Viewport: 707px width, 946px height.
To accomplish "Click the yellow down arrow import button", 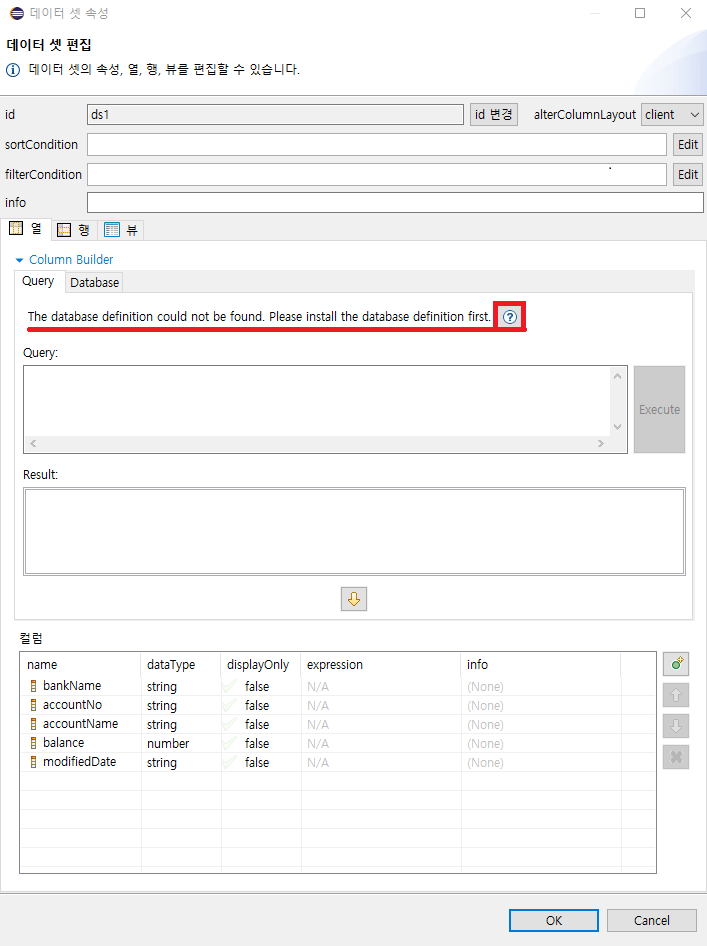I will (354, 598).
